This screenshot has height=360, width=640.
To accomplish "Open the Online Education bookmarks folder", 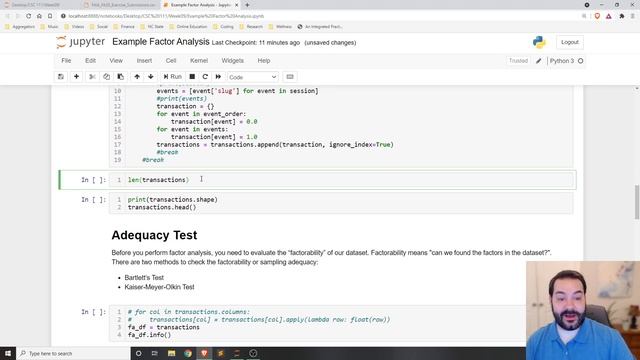I will [189, 27].
